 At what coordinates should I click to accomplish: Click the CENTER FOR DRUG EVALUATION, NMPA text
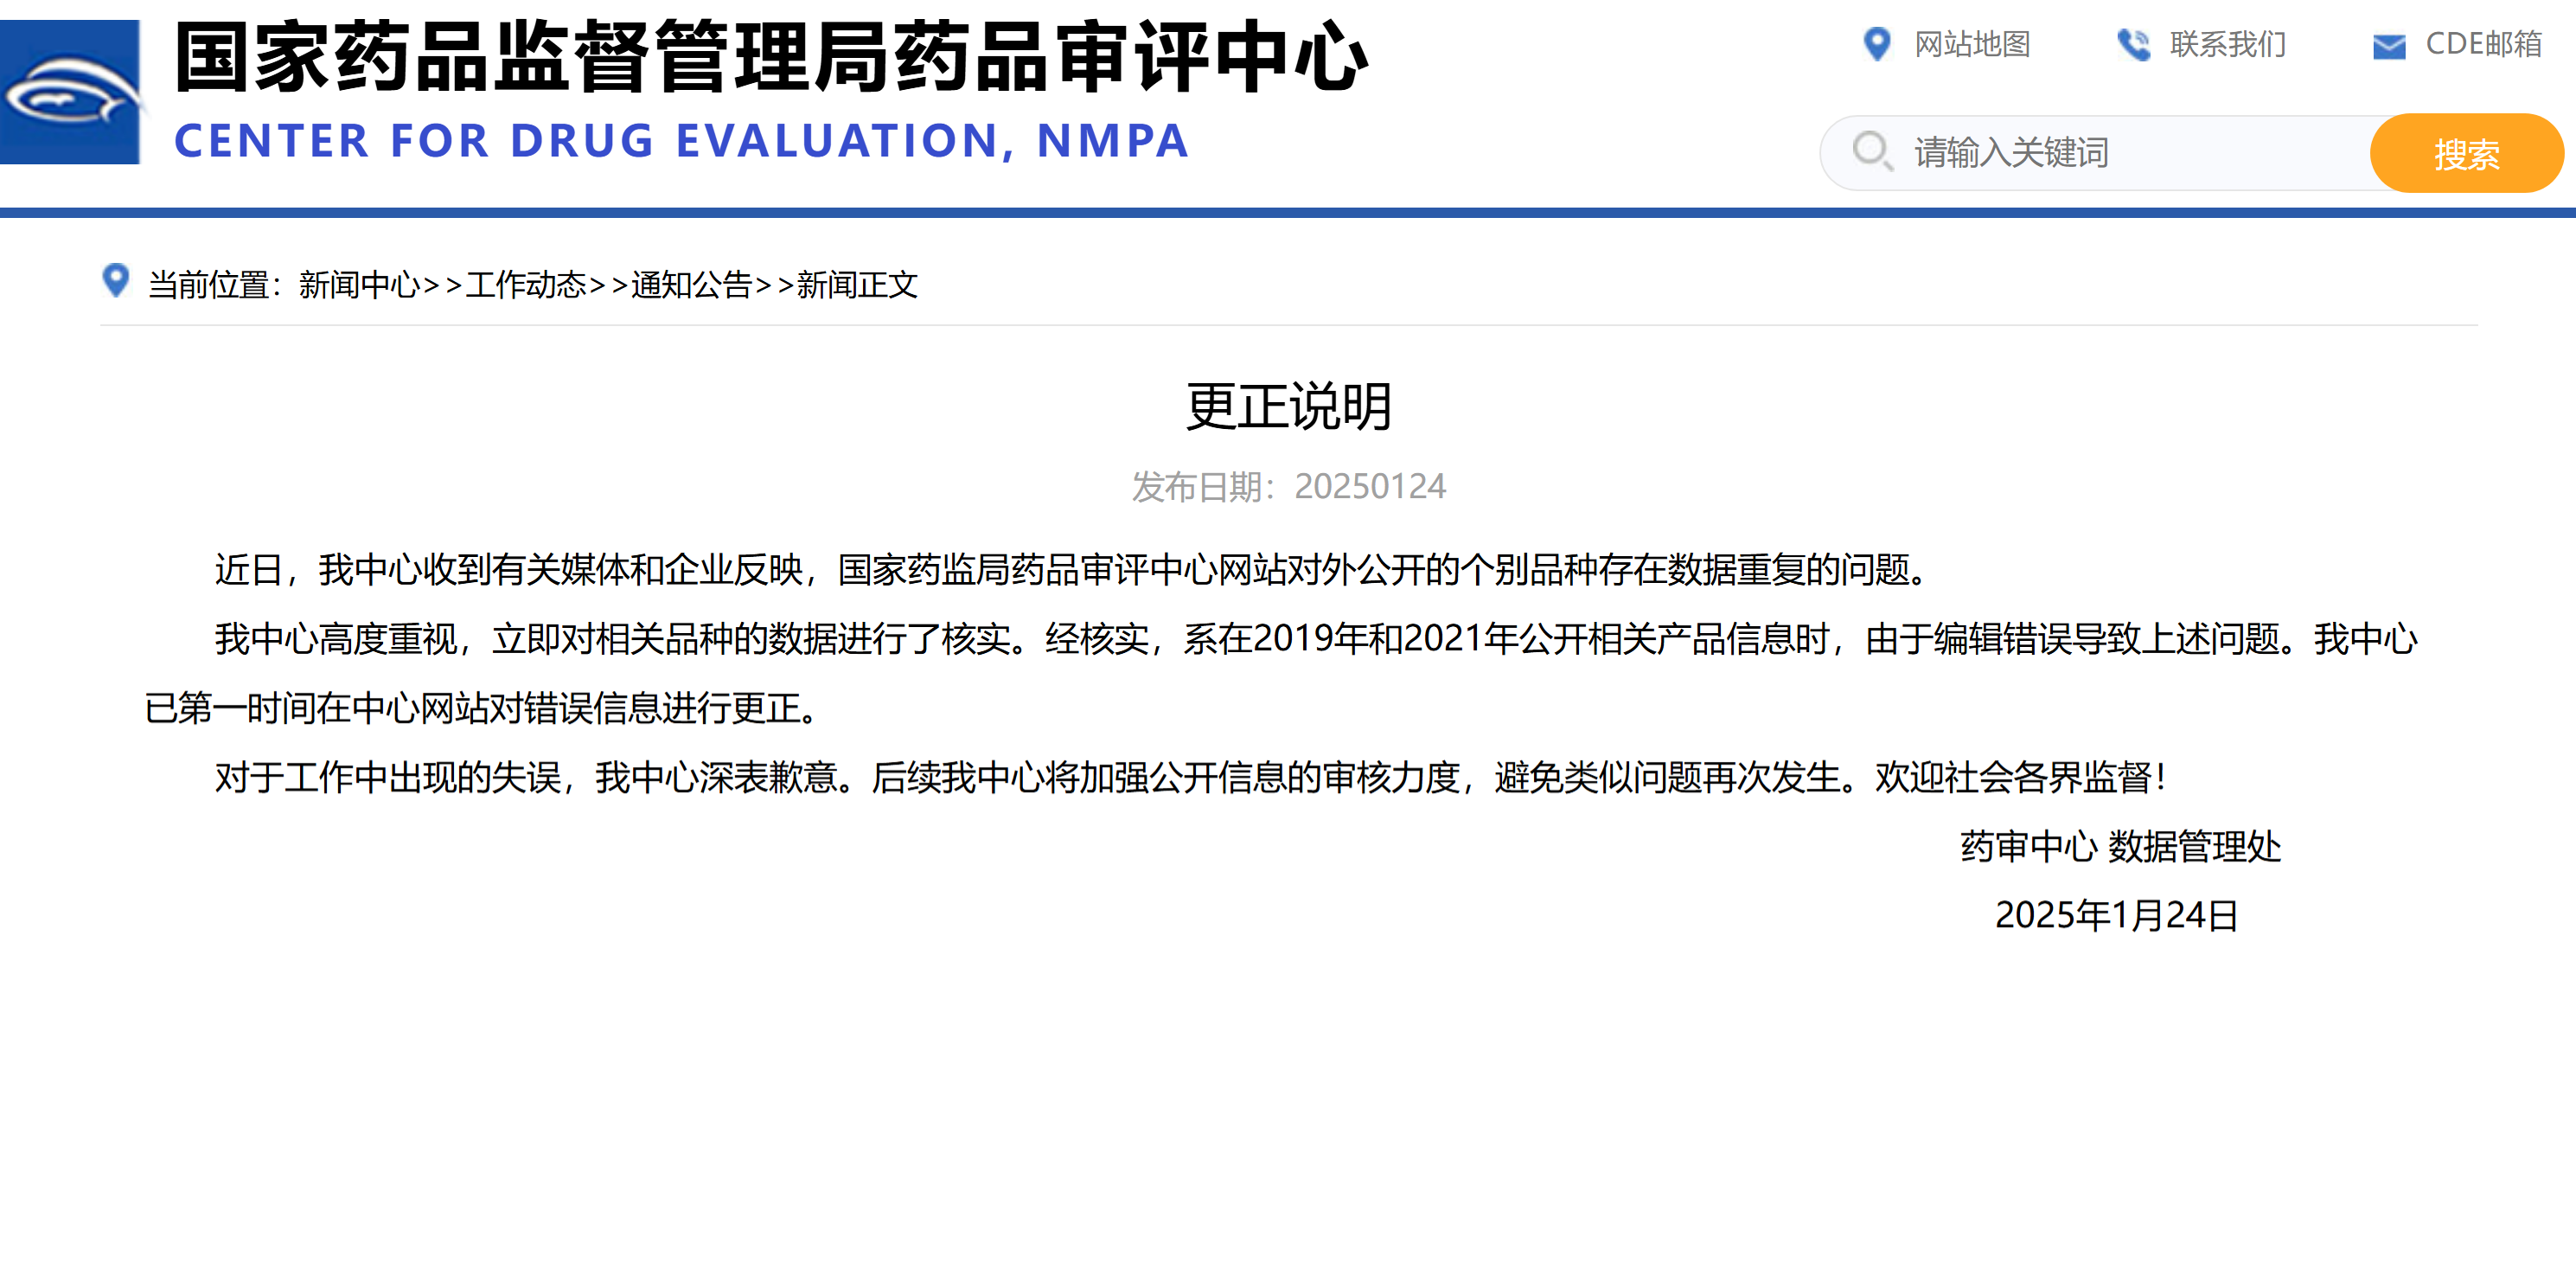coord(681,141)
